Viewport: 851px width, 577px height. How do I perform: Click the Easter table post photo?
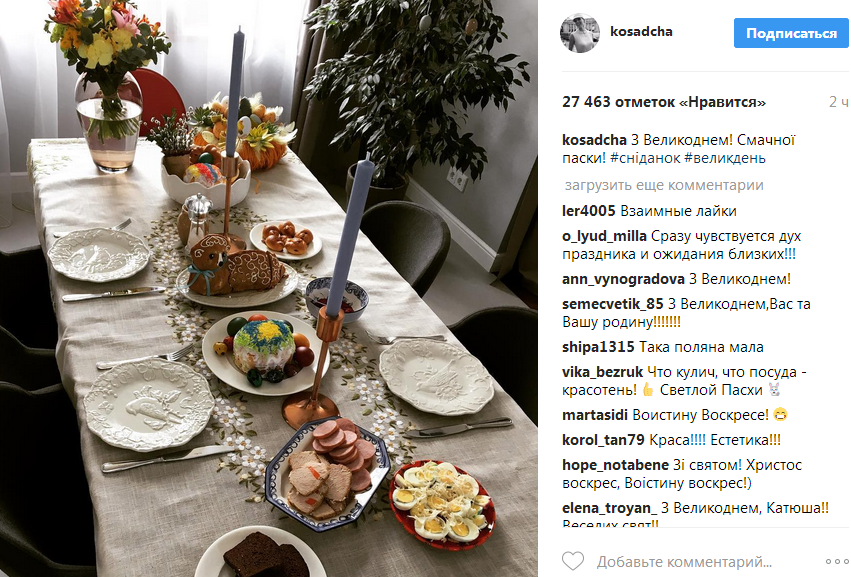pos(269,288)
